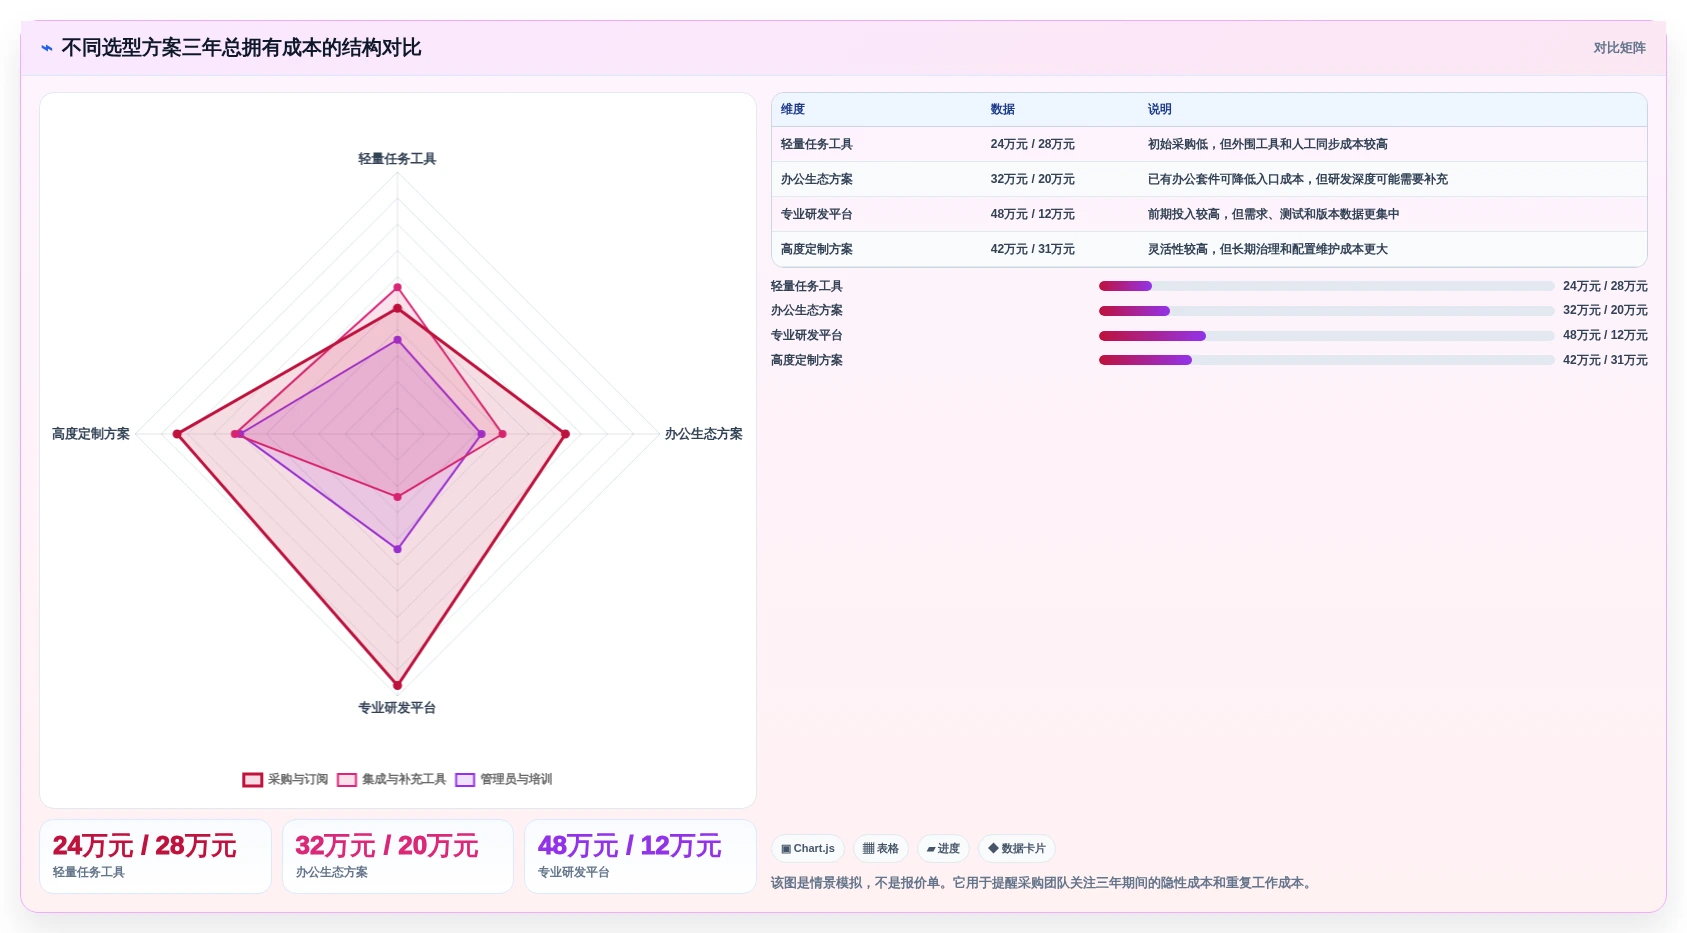The image size is (1687, 933).
Task: Click the 专业研发平台 progress bar
Action: (x=1326, y=336)
